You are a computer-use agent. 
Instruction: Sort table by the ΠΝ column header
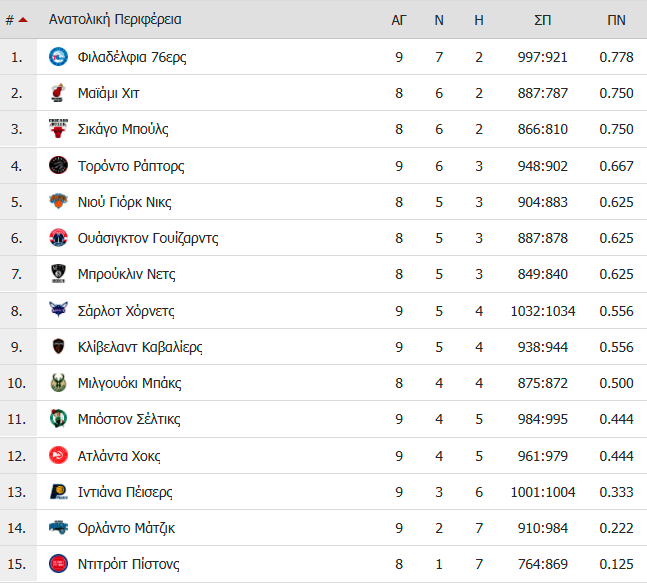pyautogui.click(x=616, y=20)
